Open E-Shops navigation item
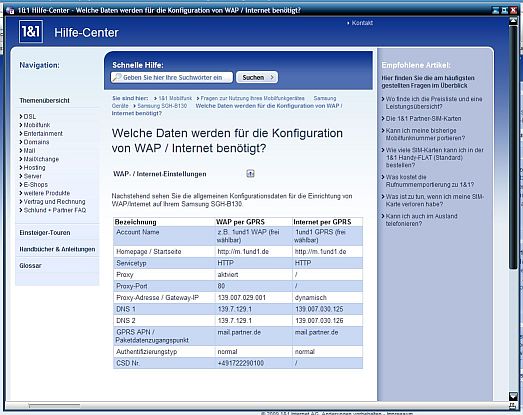This screenshot has width=523, height=415. point(36,184)
